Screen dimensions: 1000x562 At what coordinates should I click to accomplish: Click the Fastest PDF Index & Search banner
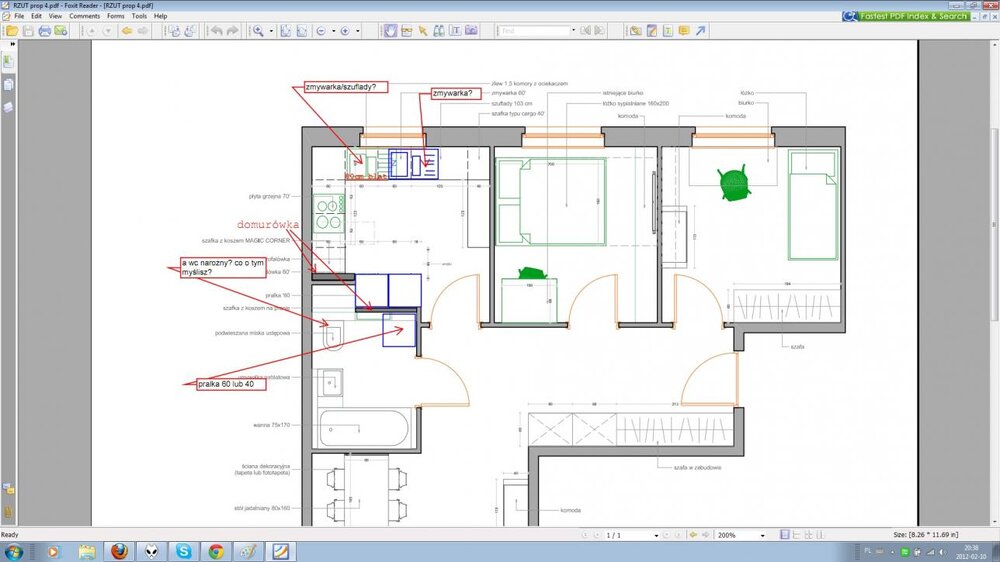[906, 16]
